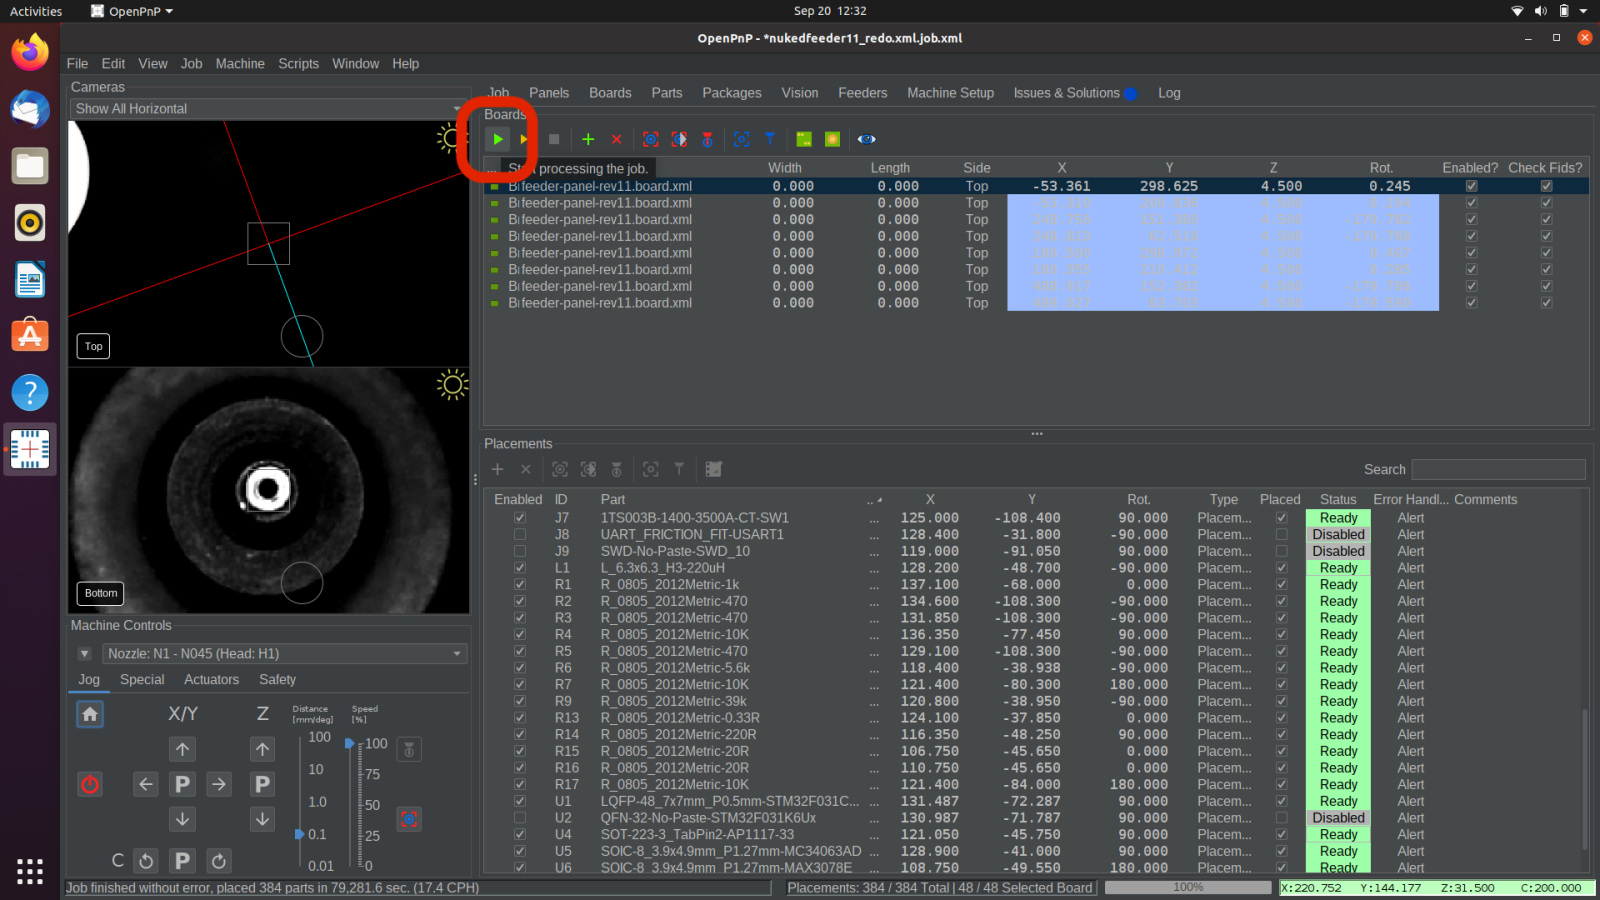
Task: Add a board with the green plus icon
Action: (x=588, y=139)
